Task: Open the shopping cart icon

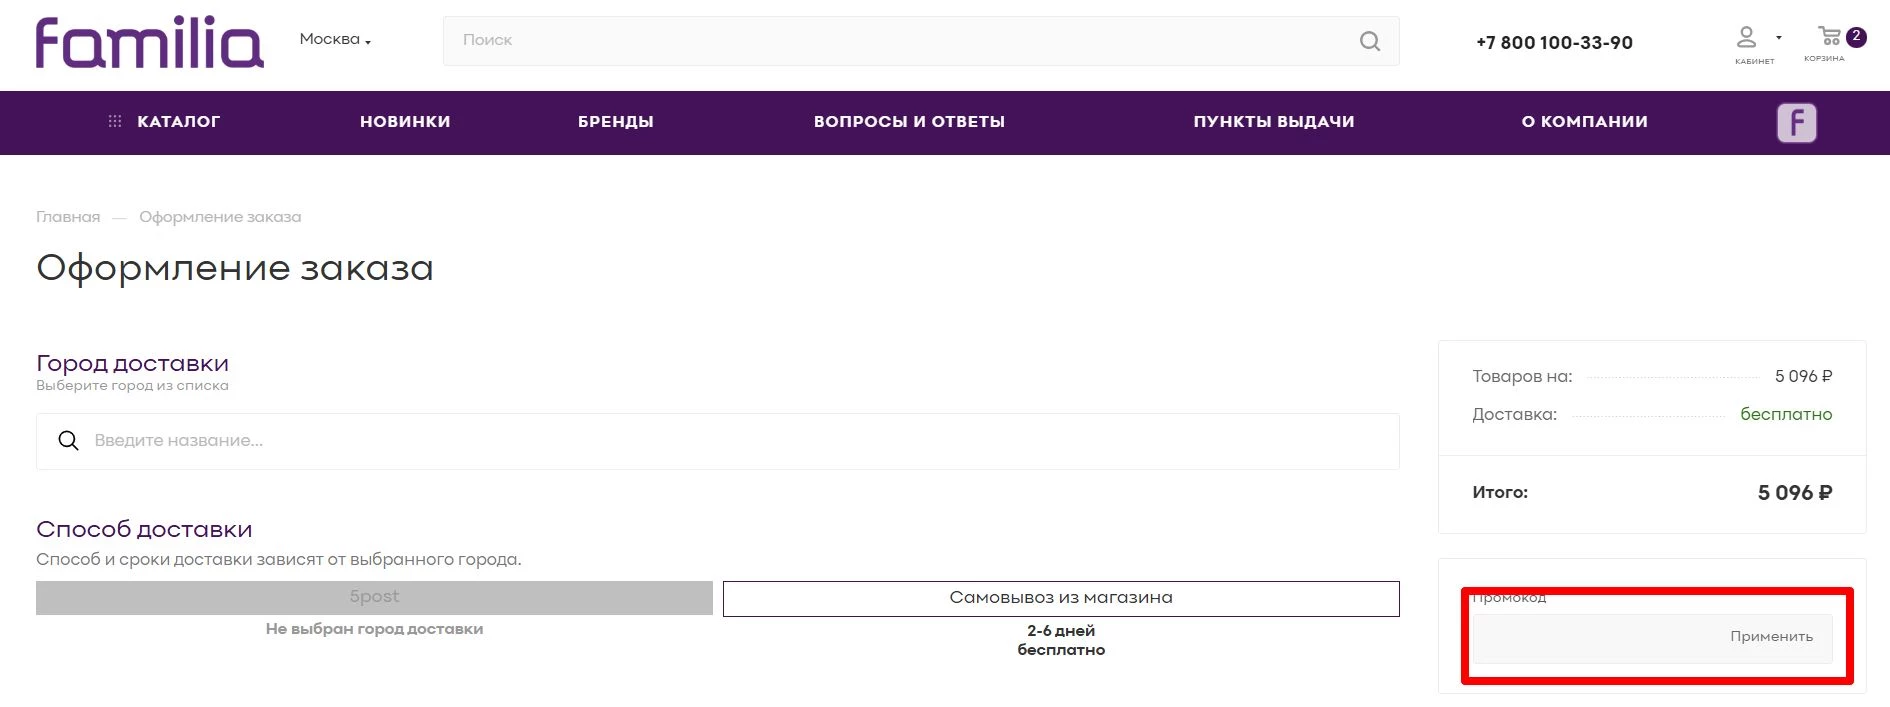Action: [1829, 37]
